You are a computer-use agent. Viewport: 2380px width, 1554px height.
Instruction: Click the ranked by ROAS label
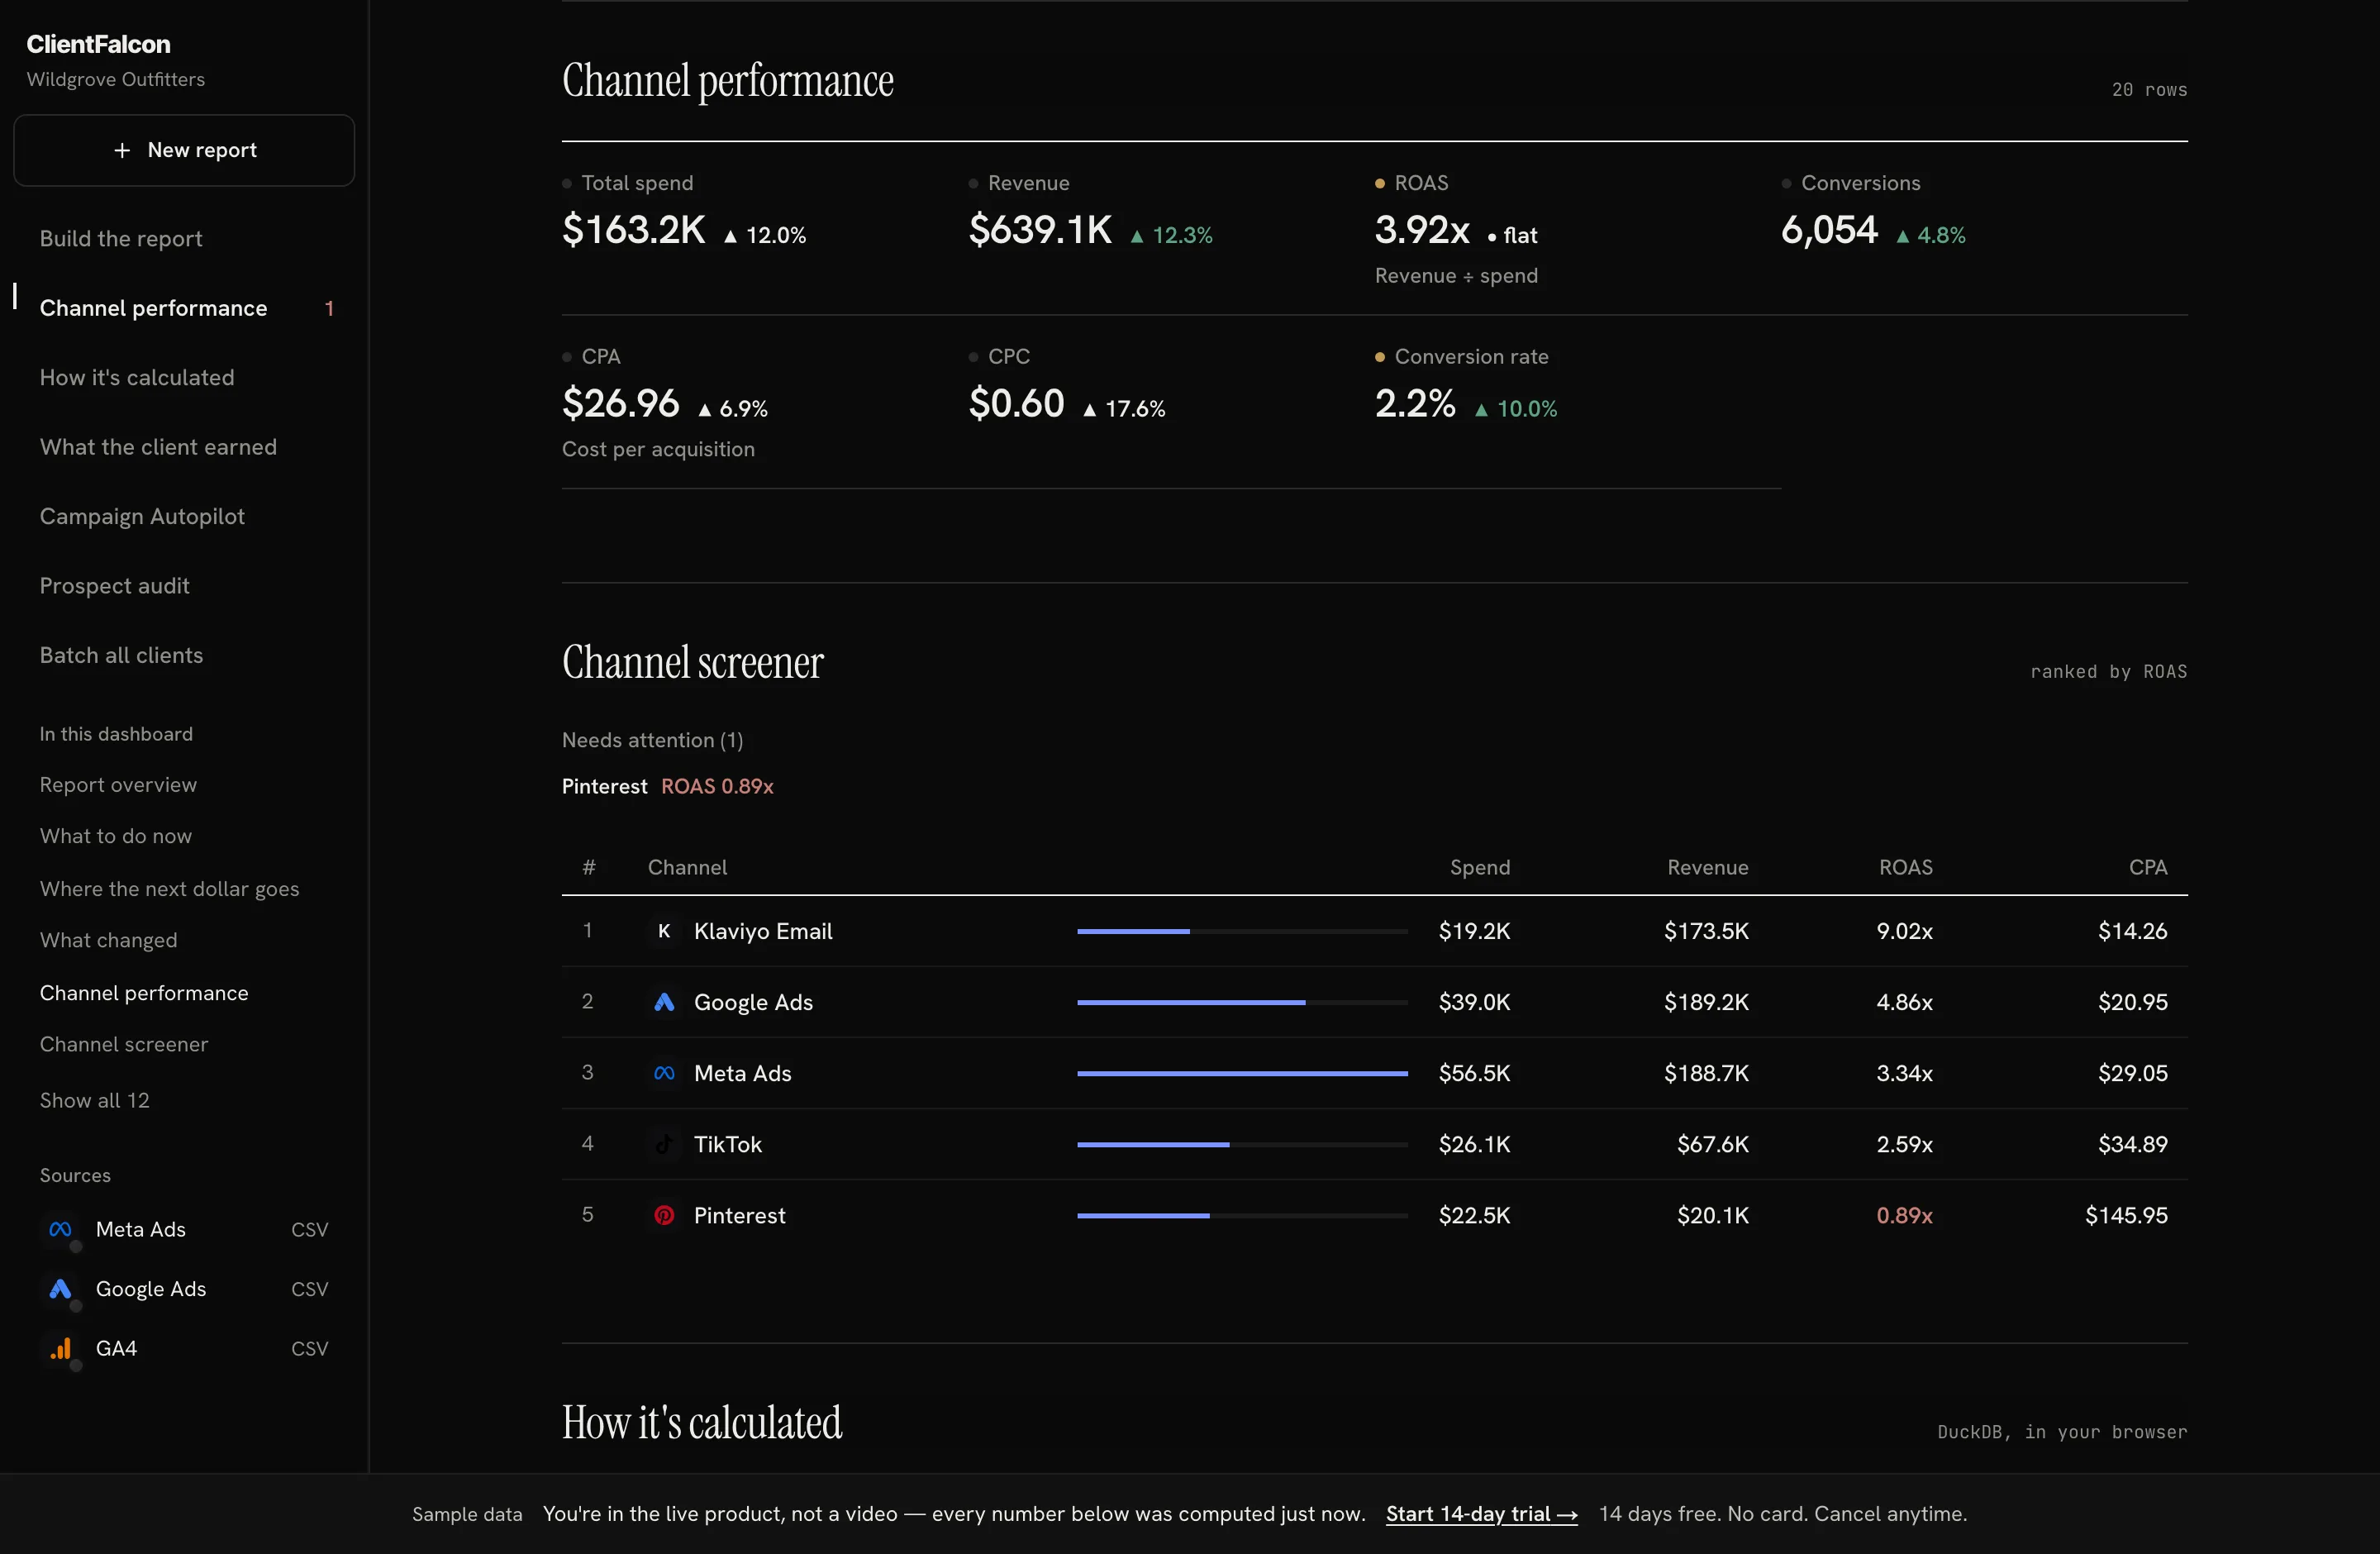[x=2108, y=672]
